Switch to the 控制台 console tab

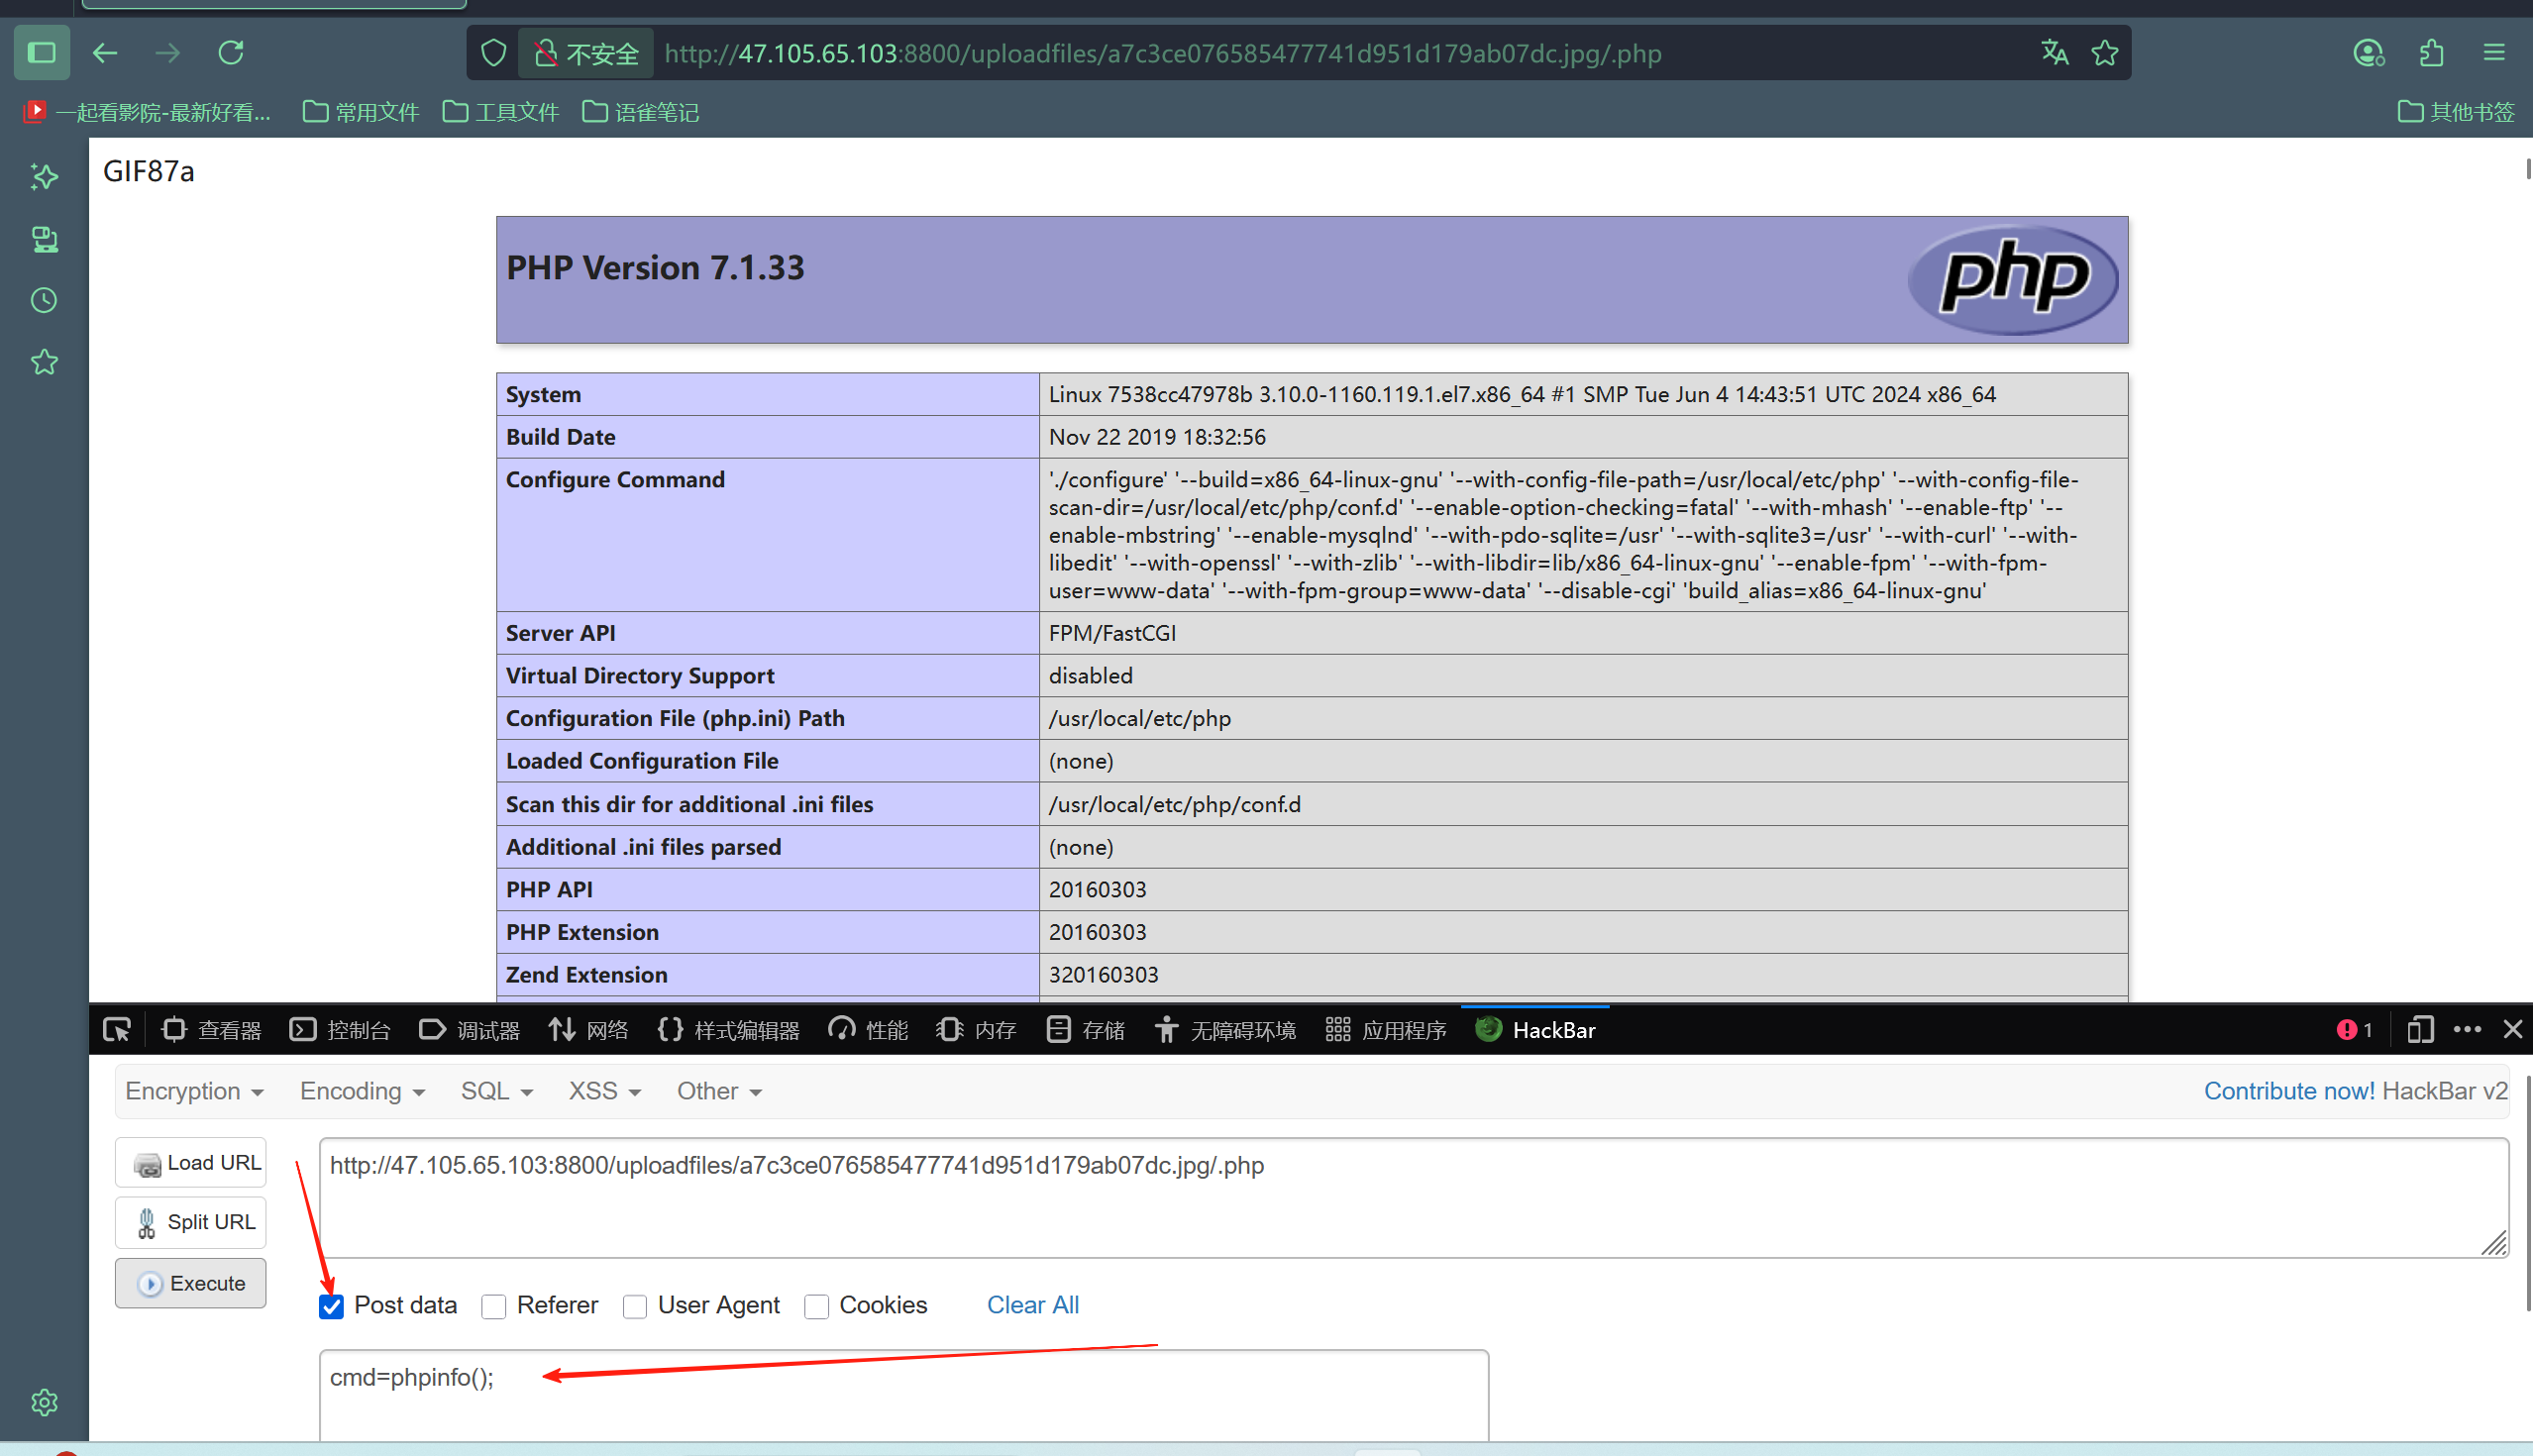coord(340,1030)
